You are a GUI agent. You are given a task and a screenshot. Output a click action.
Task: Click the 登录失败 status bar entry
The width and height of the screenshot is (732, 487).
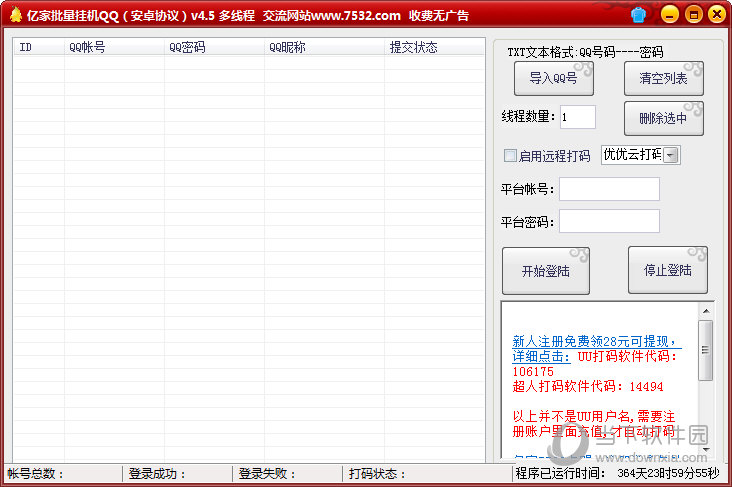(x=267, y=474)
